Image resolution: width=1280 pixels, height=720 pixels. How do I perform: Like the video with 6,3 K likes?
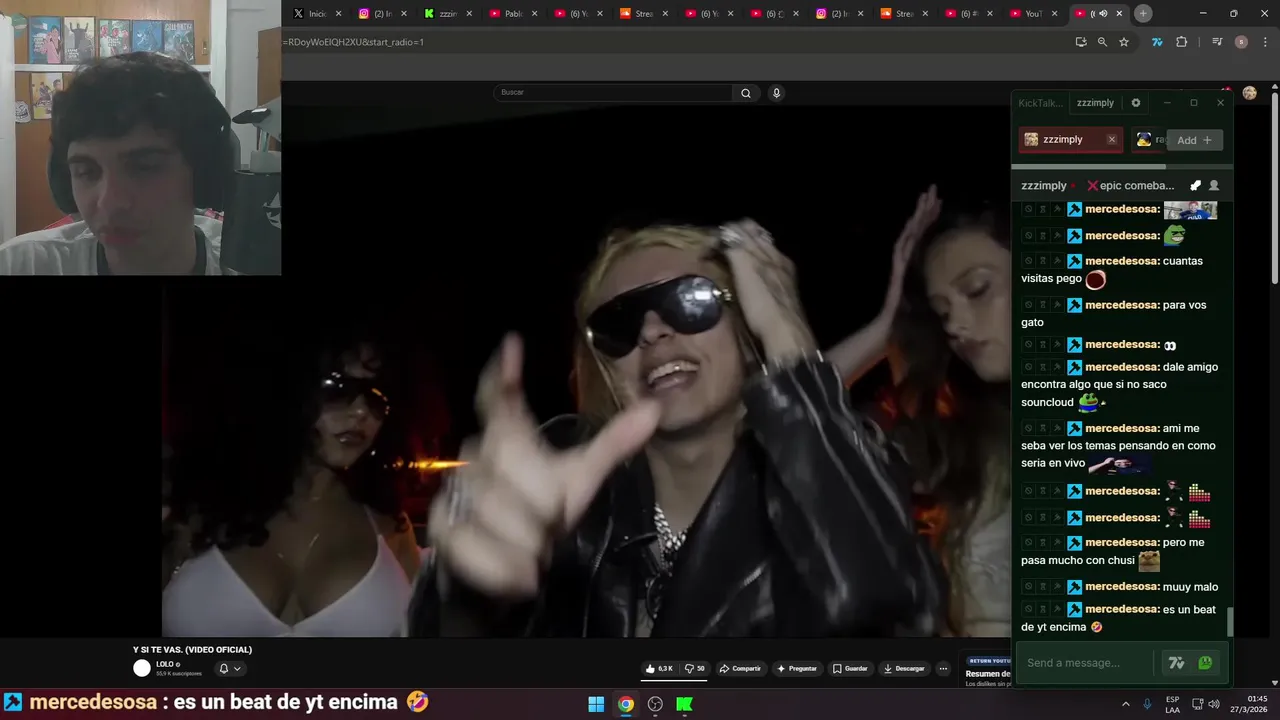660,668
